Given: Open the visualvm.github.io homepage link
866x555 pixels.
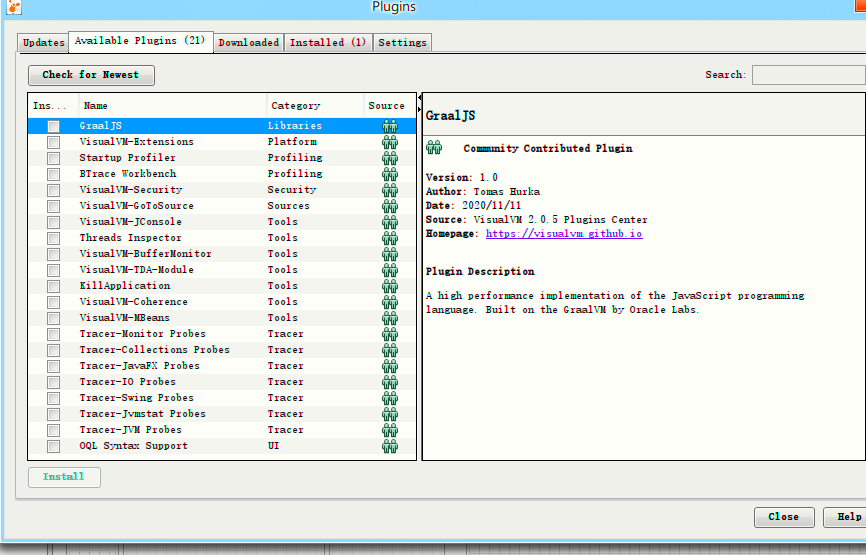Looking at the screenshot, I should point(564,234).
